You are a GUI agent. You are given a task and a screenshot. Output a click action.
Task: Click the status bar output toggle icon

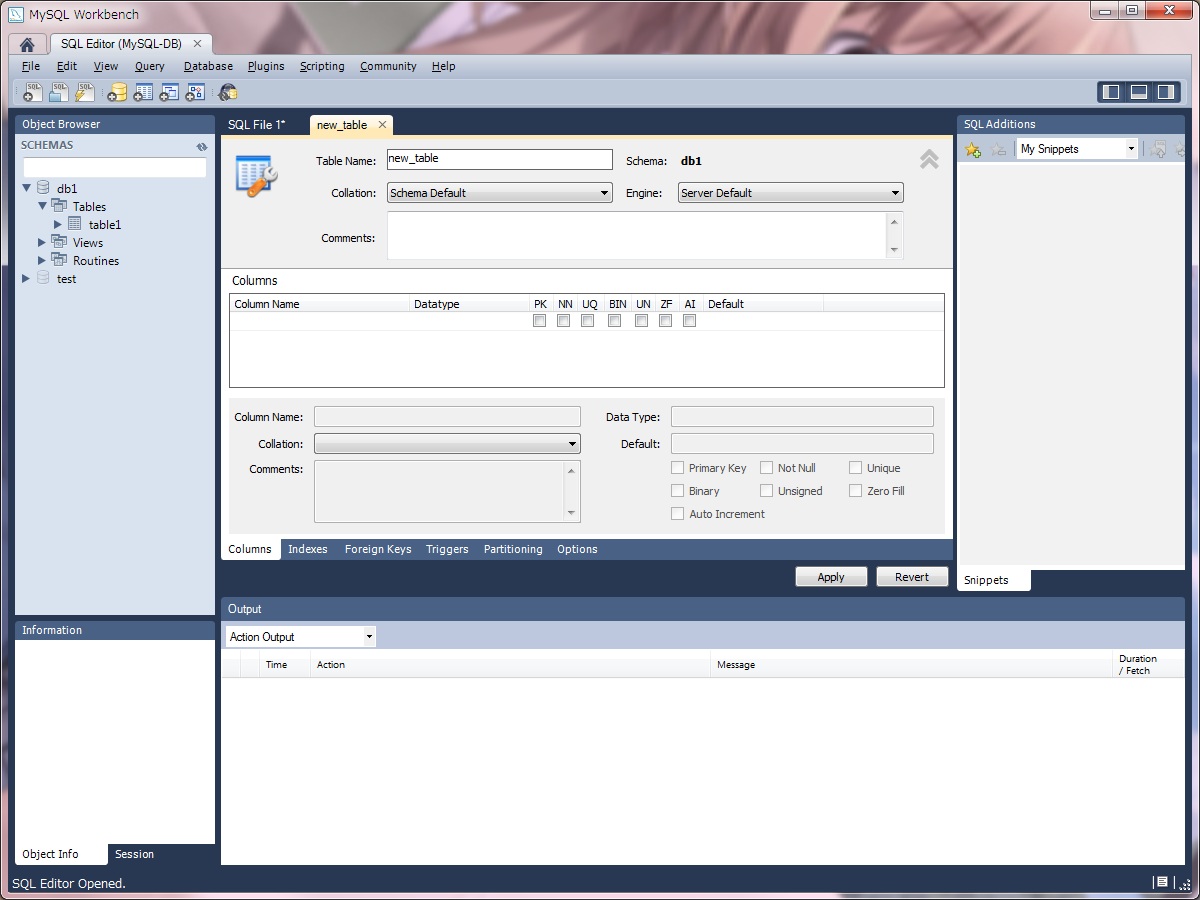1161,882
